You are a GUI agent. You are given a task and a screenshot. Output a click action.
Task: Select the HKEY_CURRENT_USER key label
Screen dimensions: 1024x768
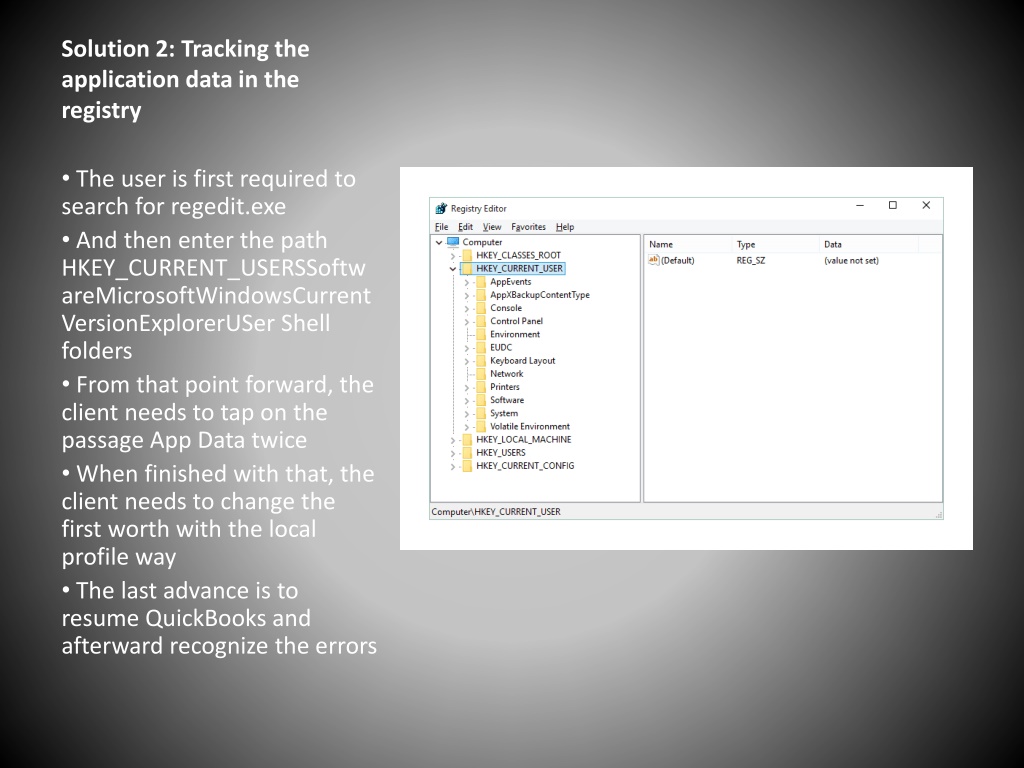(519, 268)
